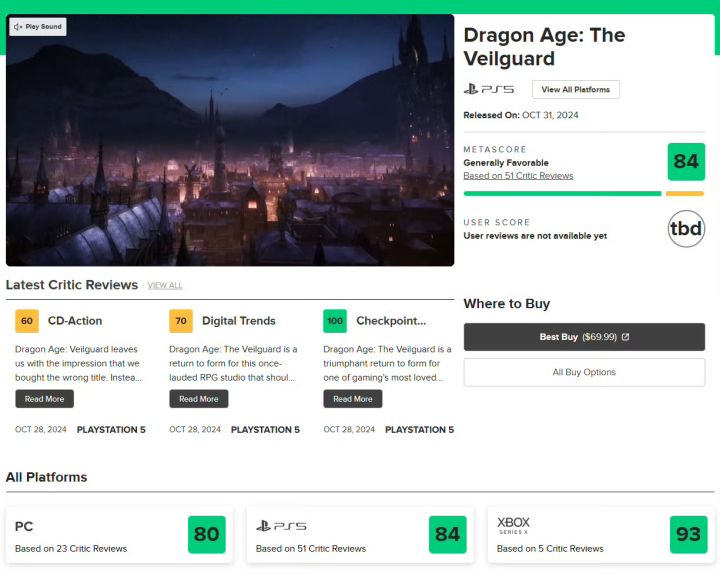The width and height of the screenshot is (720, 574).
Task: Click the tbd user score circle
Action: (x=686, y=229)
